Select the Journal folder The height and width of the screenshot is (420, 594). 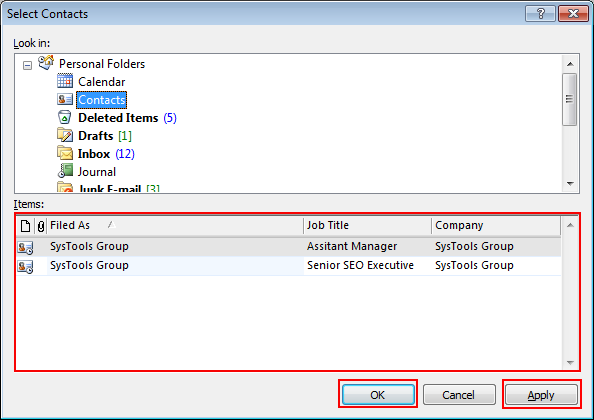click(x=97, y=172)
